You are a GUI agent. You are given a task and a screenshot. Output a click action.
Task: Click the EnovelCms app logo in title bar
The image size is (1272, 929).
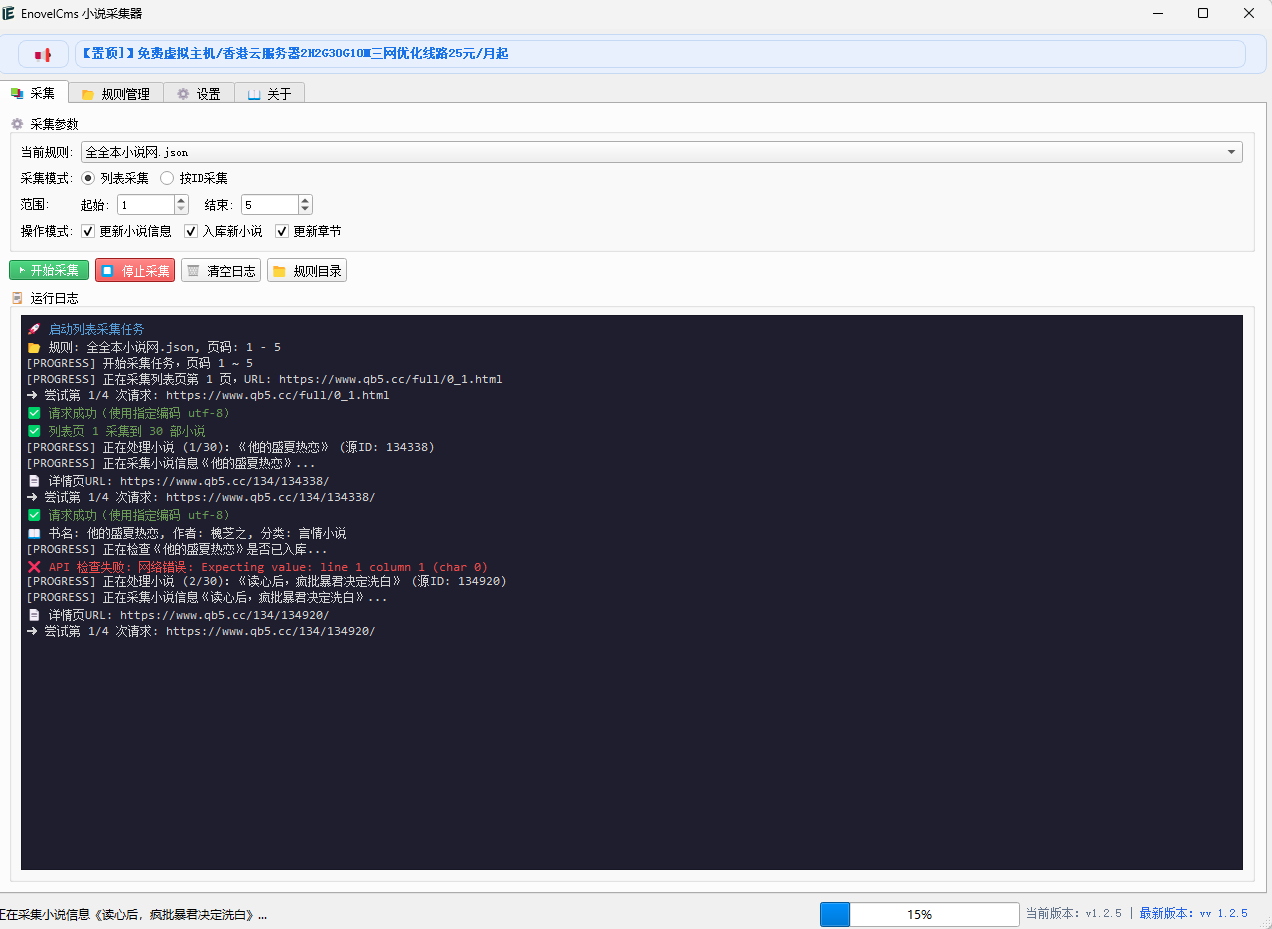pyautogui.click(x=8, y=13)
